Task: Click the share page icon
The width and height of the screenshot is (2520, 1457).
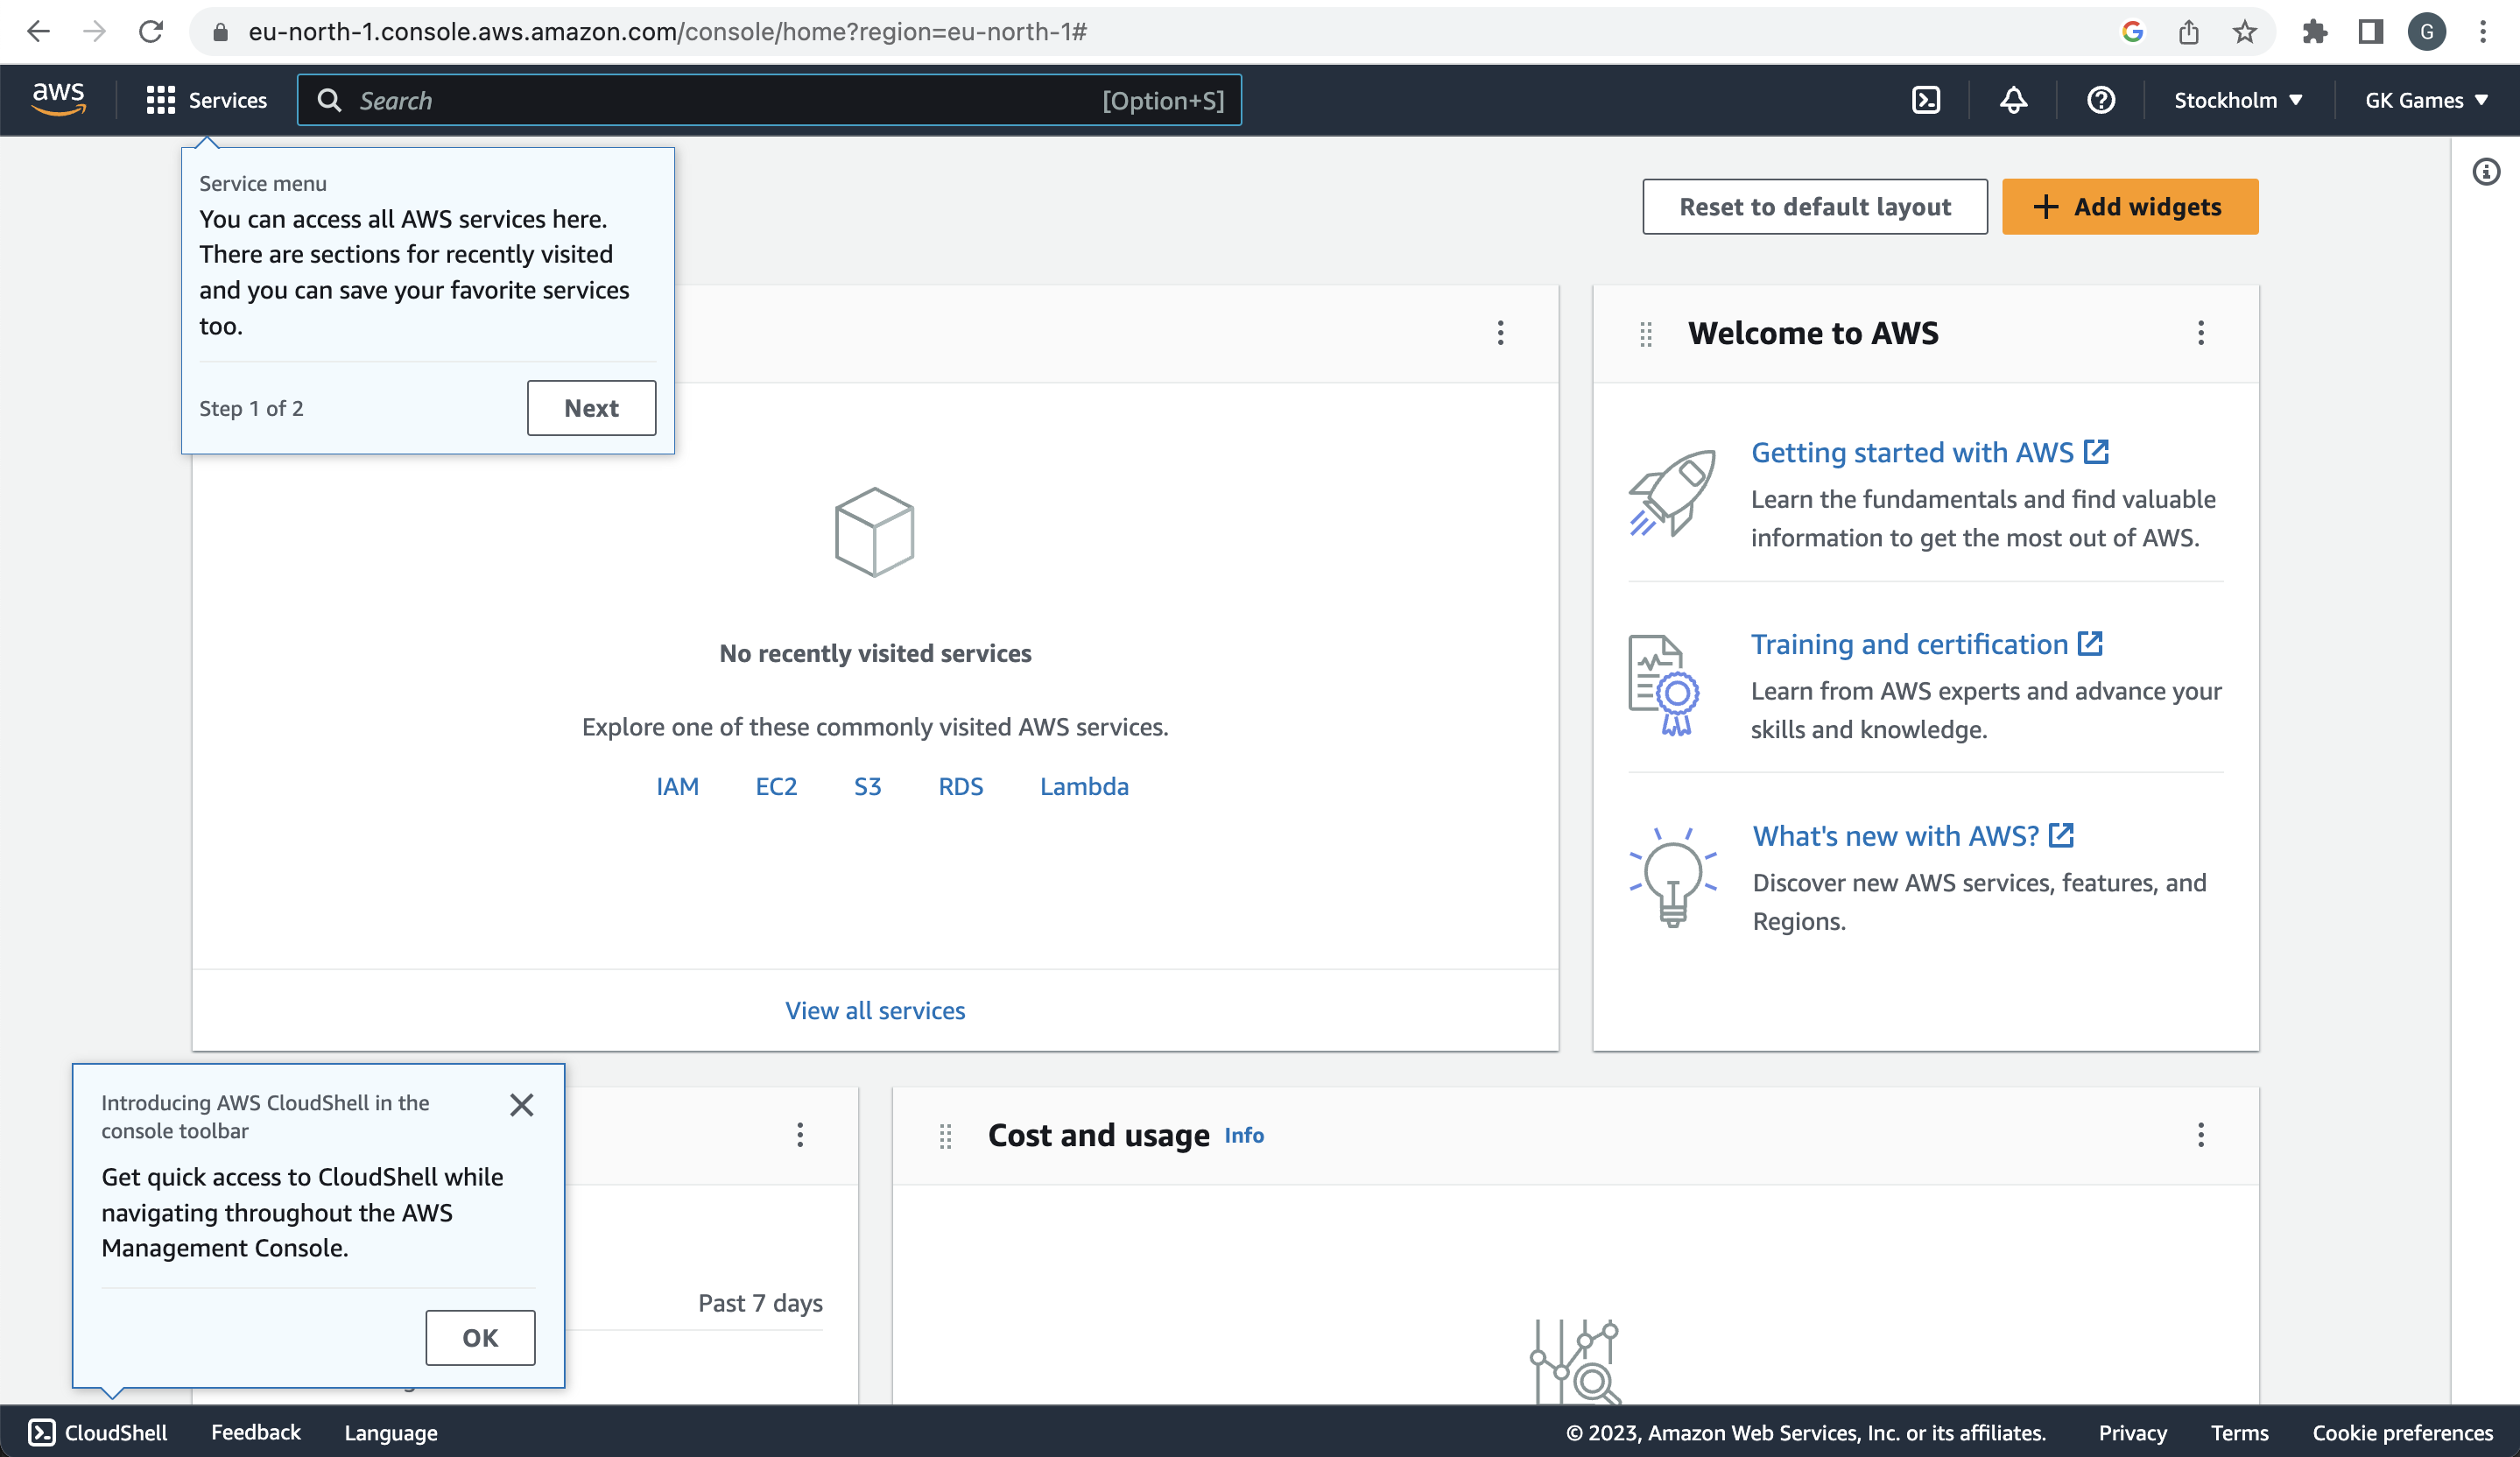Action: (x=2189, y=32)
